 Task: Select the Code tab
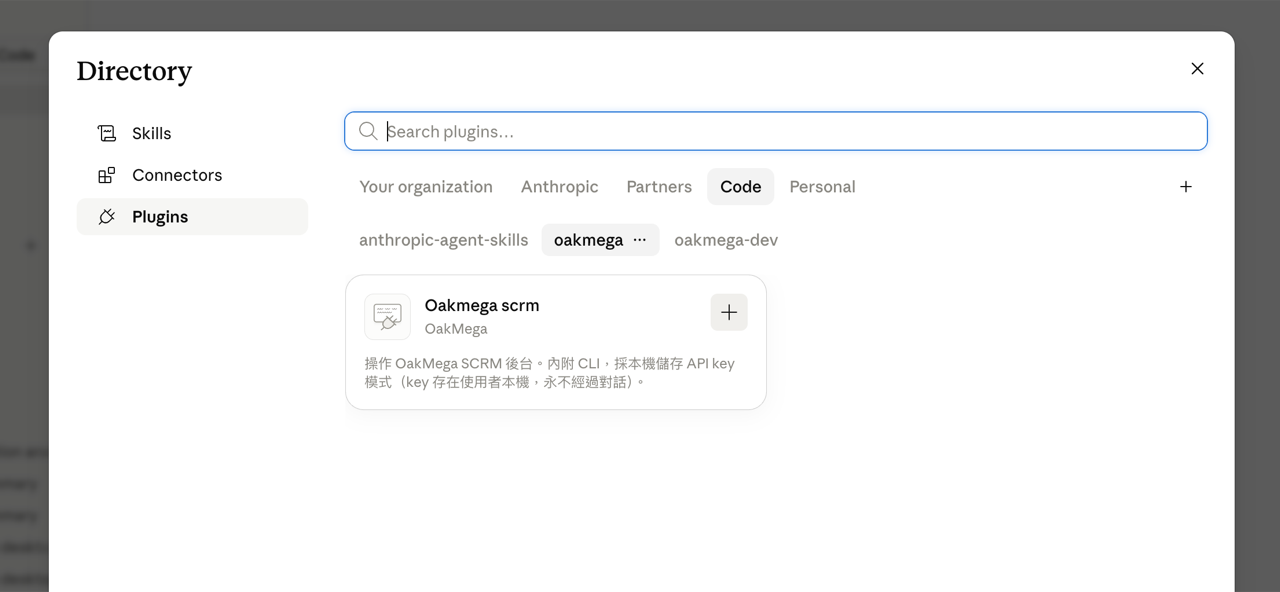741,187
